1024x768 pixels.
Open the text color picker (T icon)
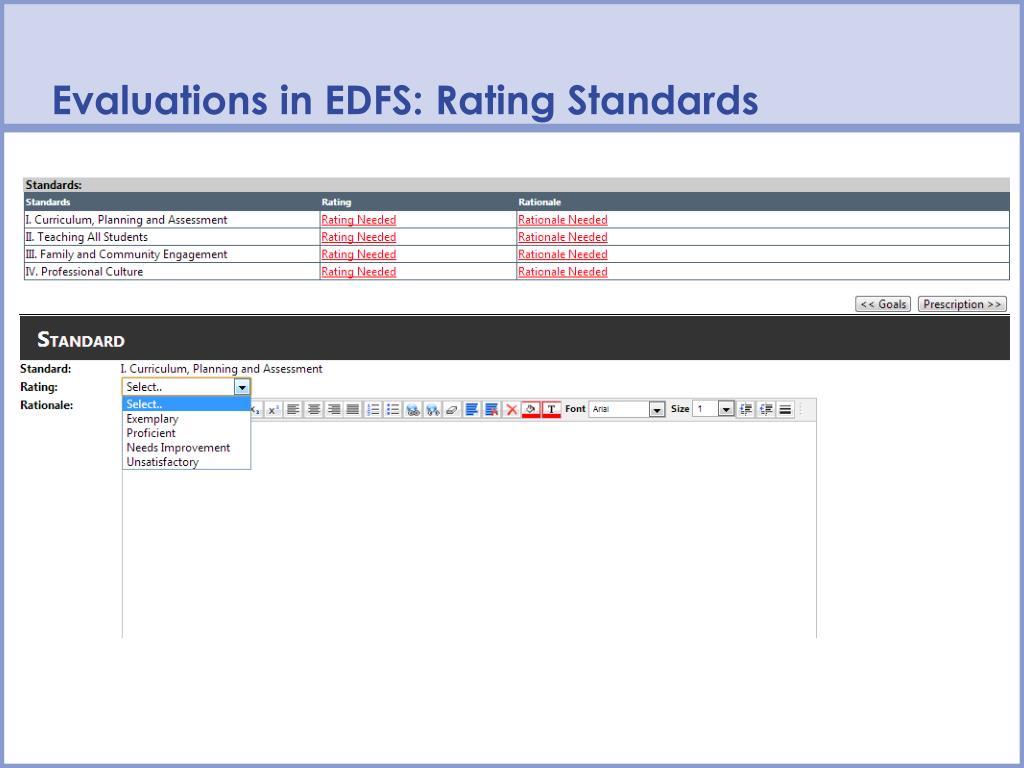tap(551, 409)
